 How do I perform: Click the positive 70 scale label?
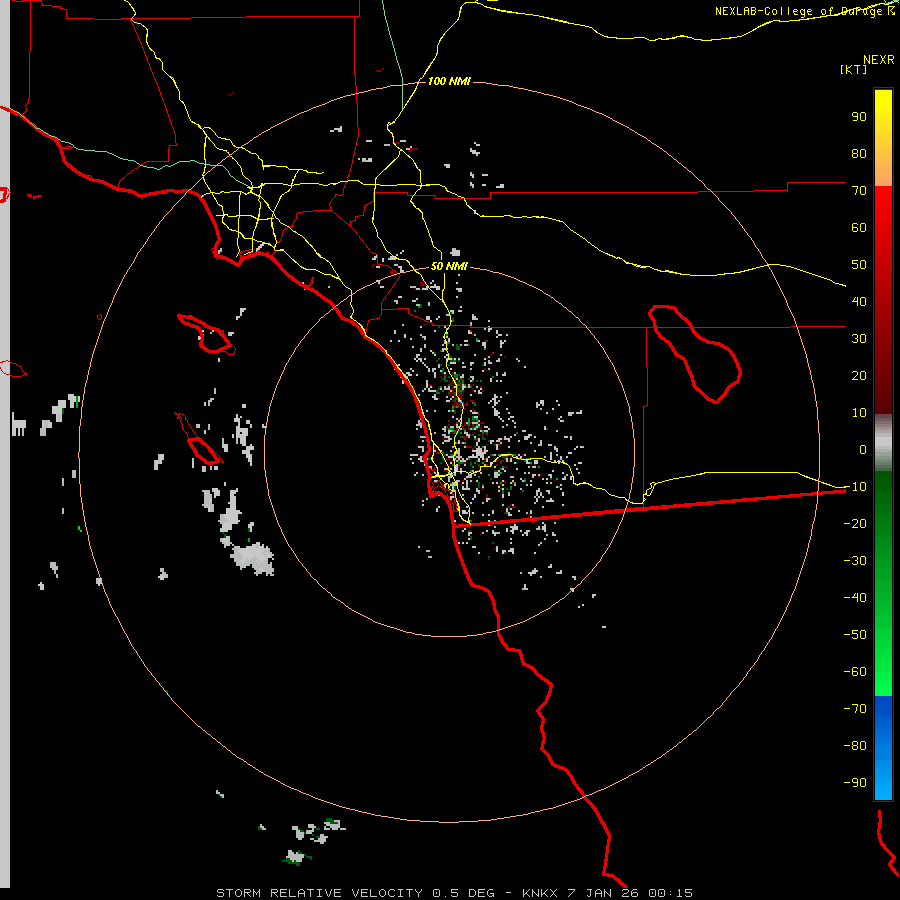coord(859,191)
